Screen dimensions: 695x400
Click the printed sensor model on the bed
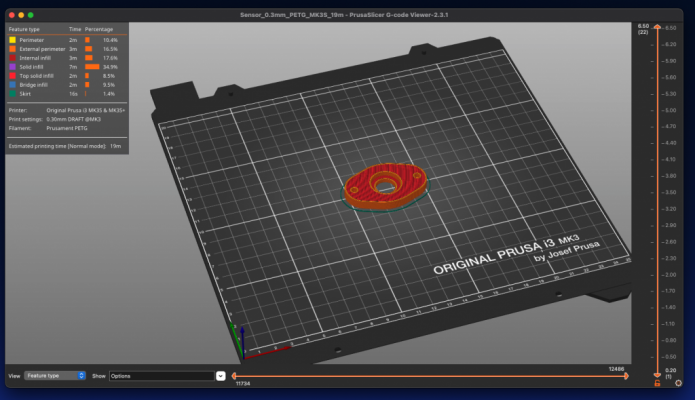pos(385,186)
